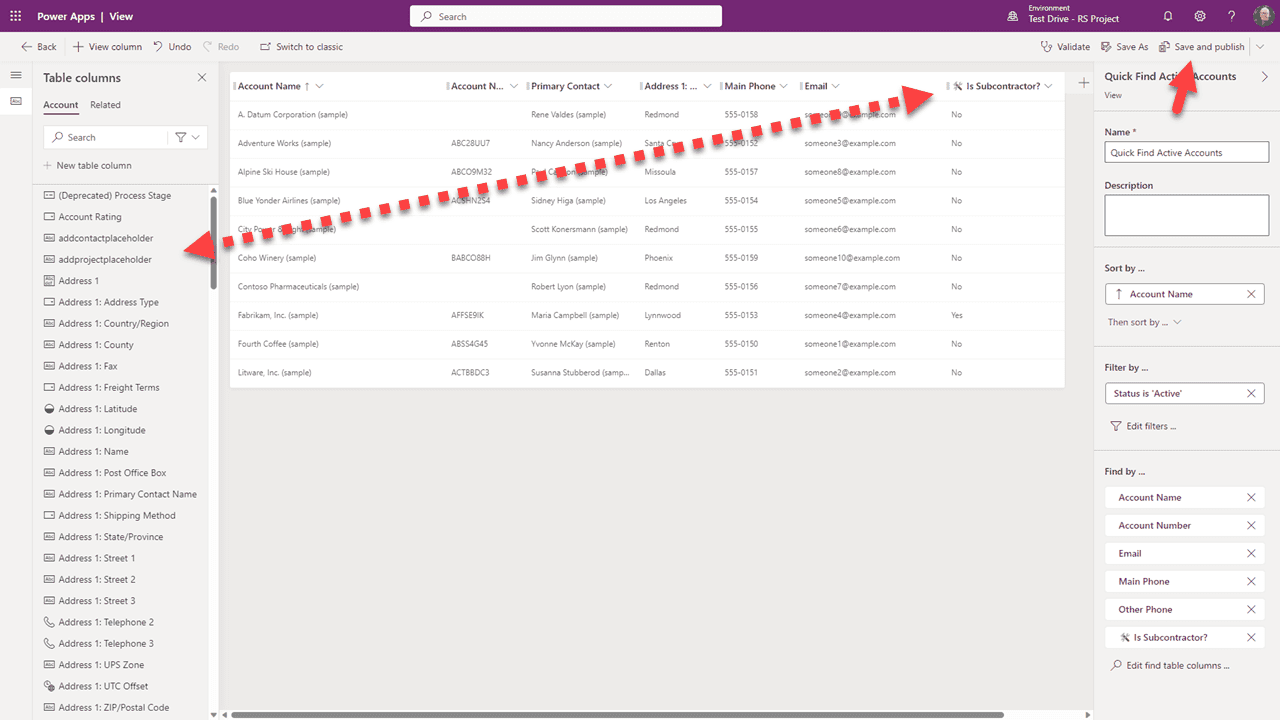Expand the Is Subcontractor? column dropdown
The height and width of the screenshot is (720, 1280).
[x=1048, y=86]
